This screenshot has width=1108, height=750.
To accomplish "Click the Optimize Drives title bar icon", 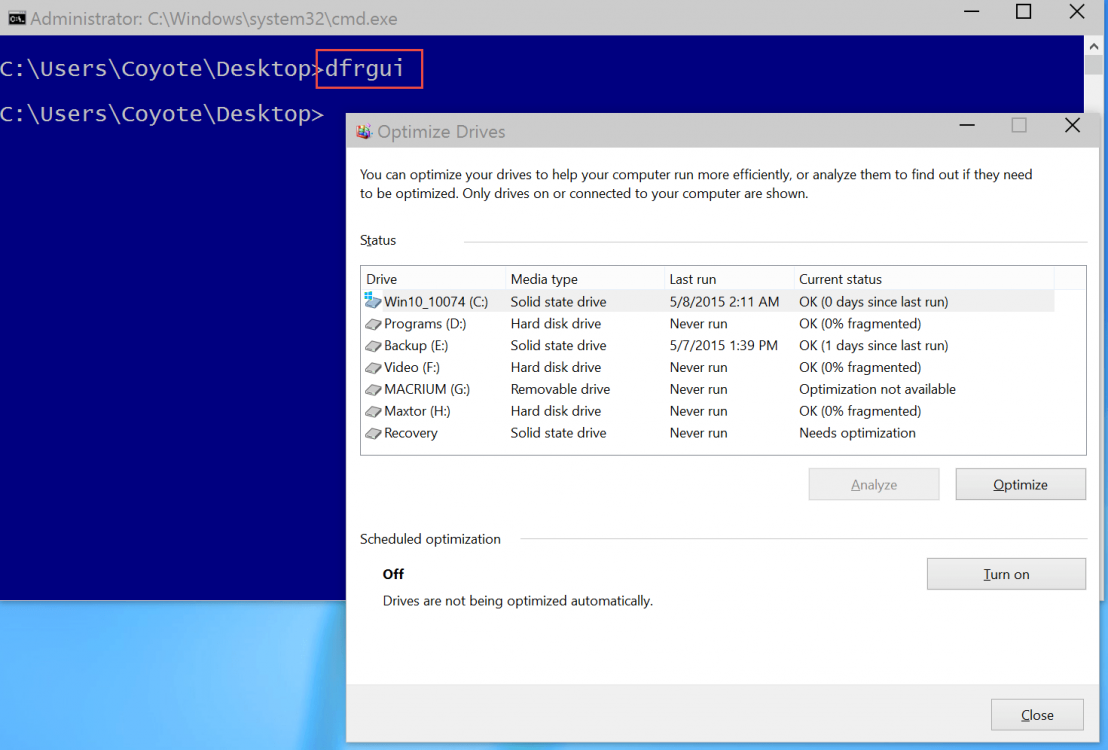I will [x=362, y=131].
